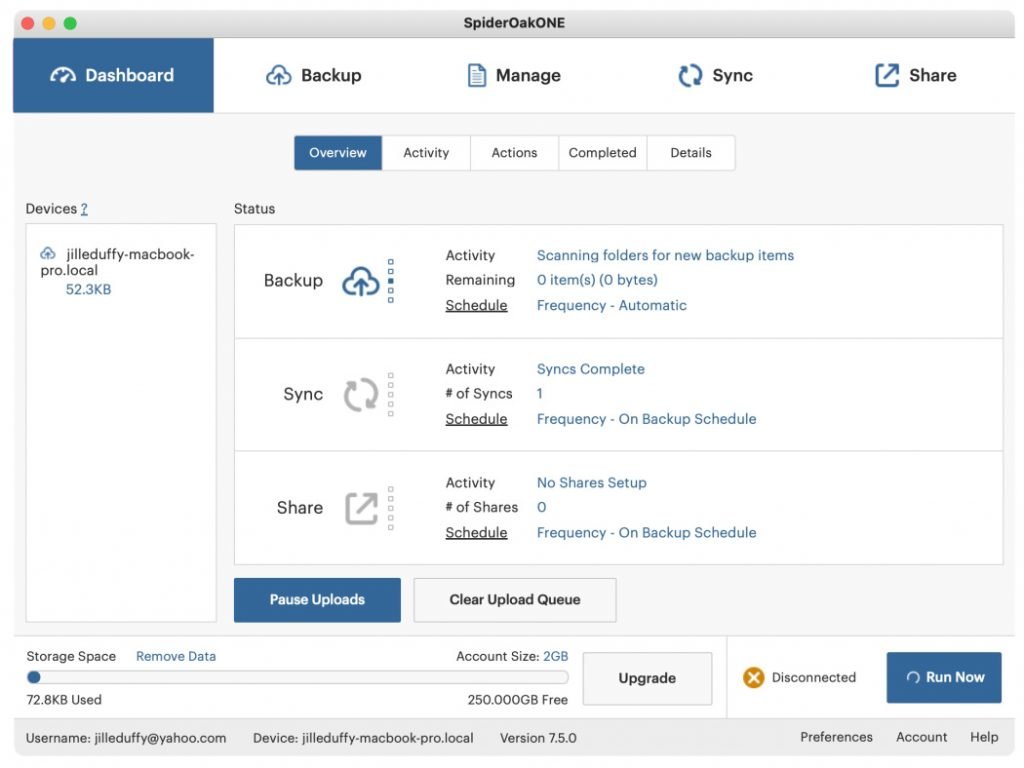Viewport: 1024px width, 768px height.
Task: Open the Share Schedule link
Action: coord(476,533)
